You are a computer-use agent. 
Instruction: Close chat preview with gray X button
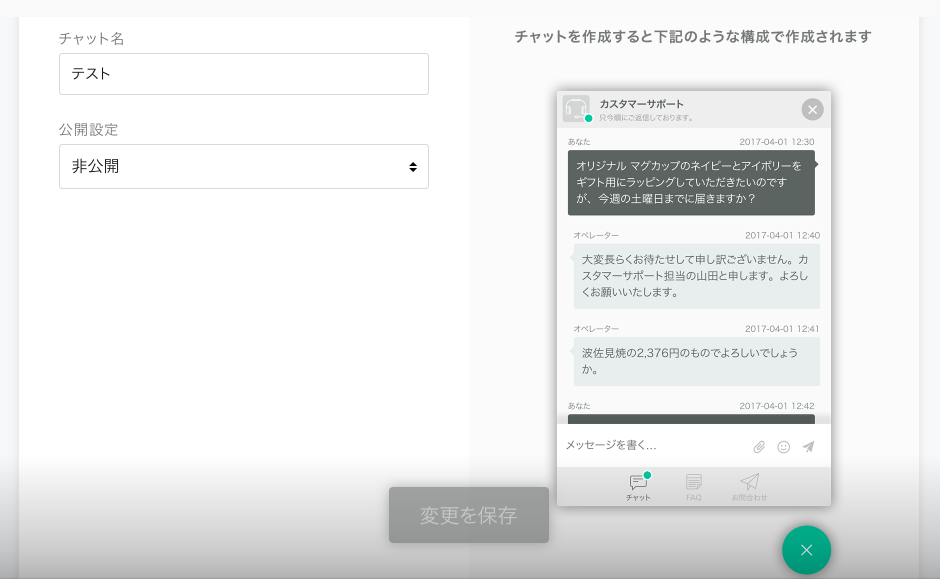(812, 109)
